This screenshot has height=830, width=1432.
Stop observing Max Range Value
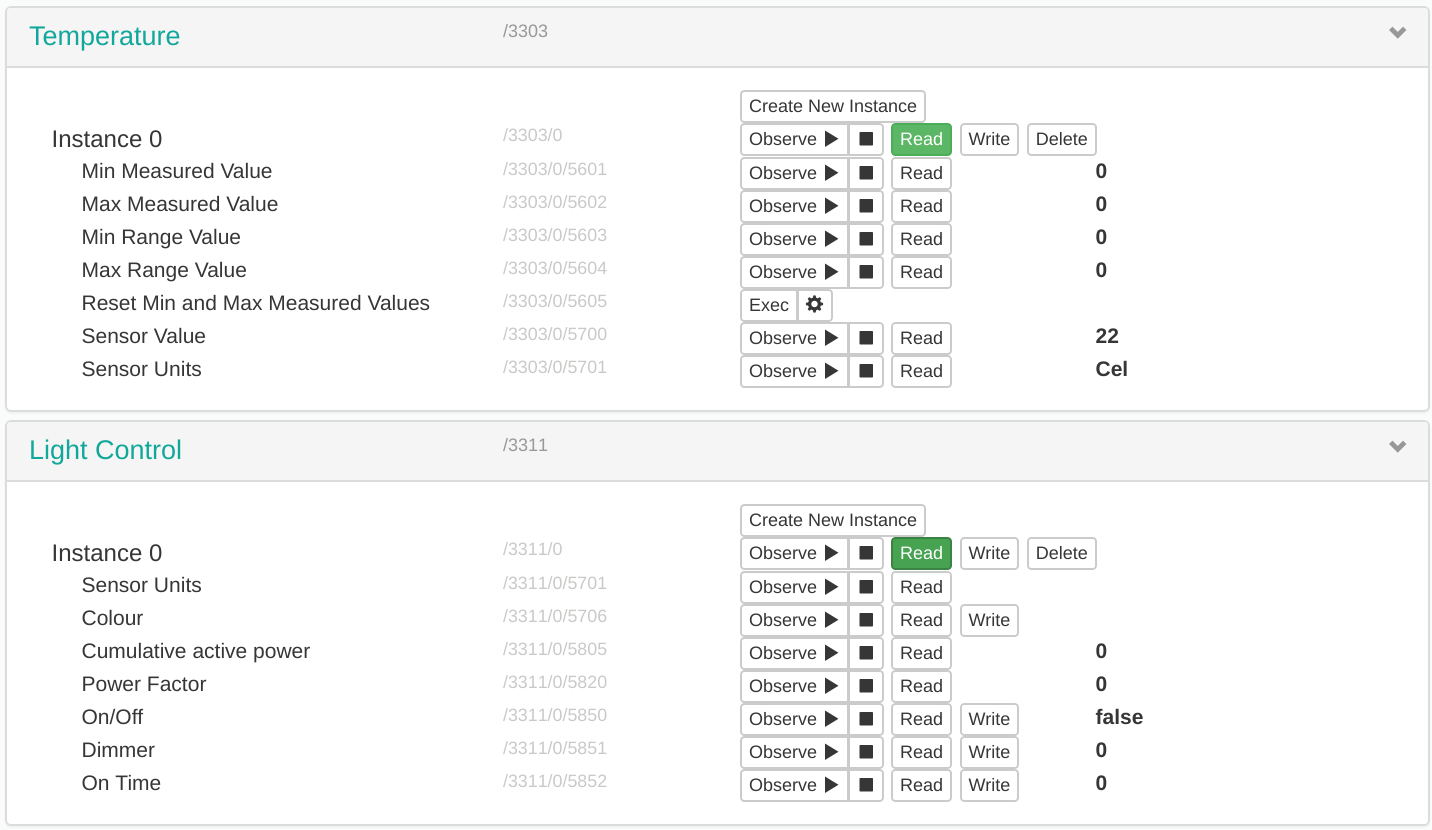point(866,272)
